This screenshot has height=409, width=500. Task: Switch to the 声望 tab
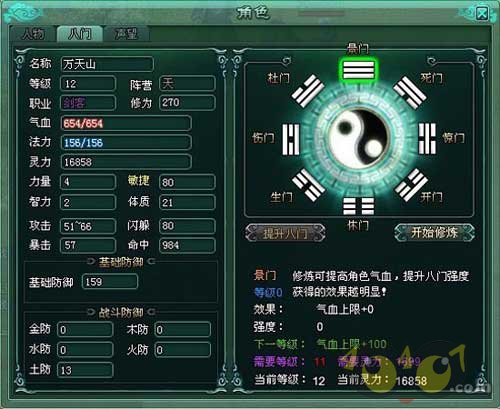(x=126, y=34)
